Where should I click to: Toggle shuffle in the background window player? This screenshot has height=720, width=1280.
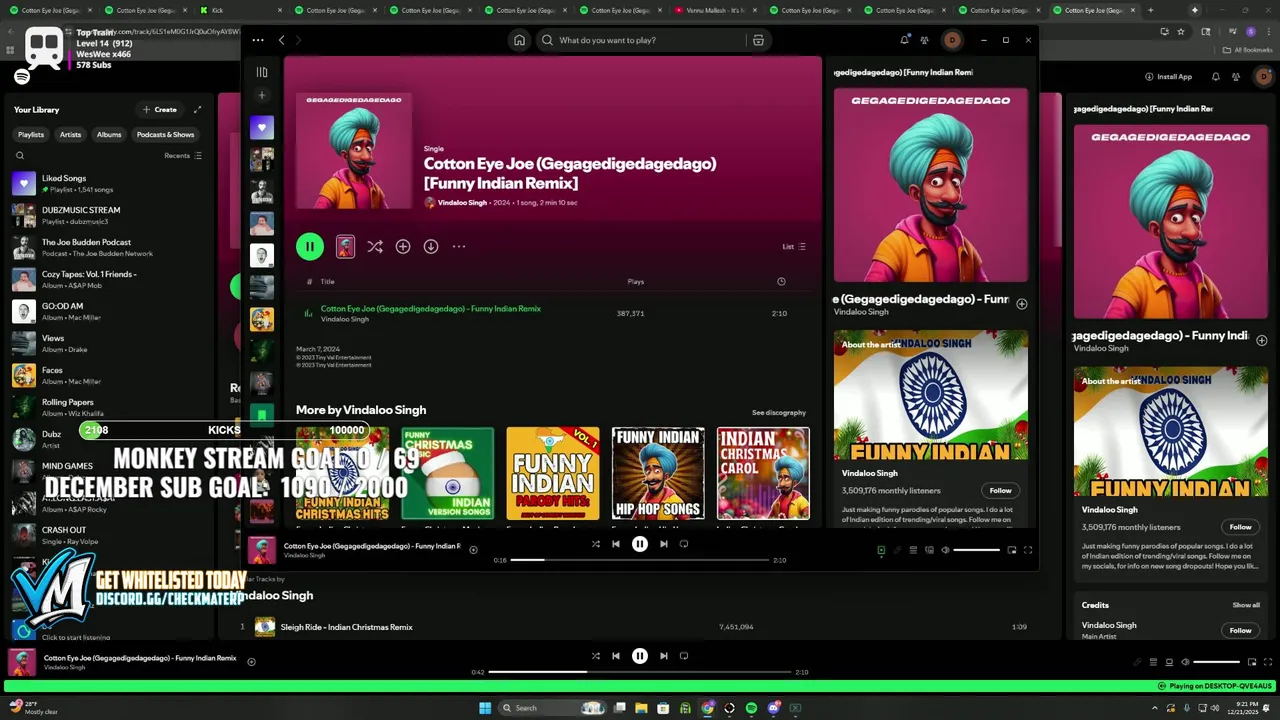[596, 656]
